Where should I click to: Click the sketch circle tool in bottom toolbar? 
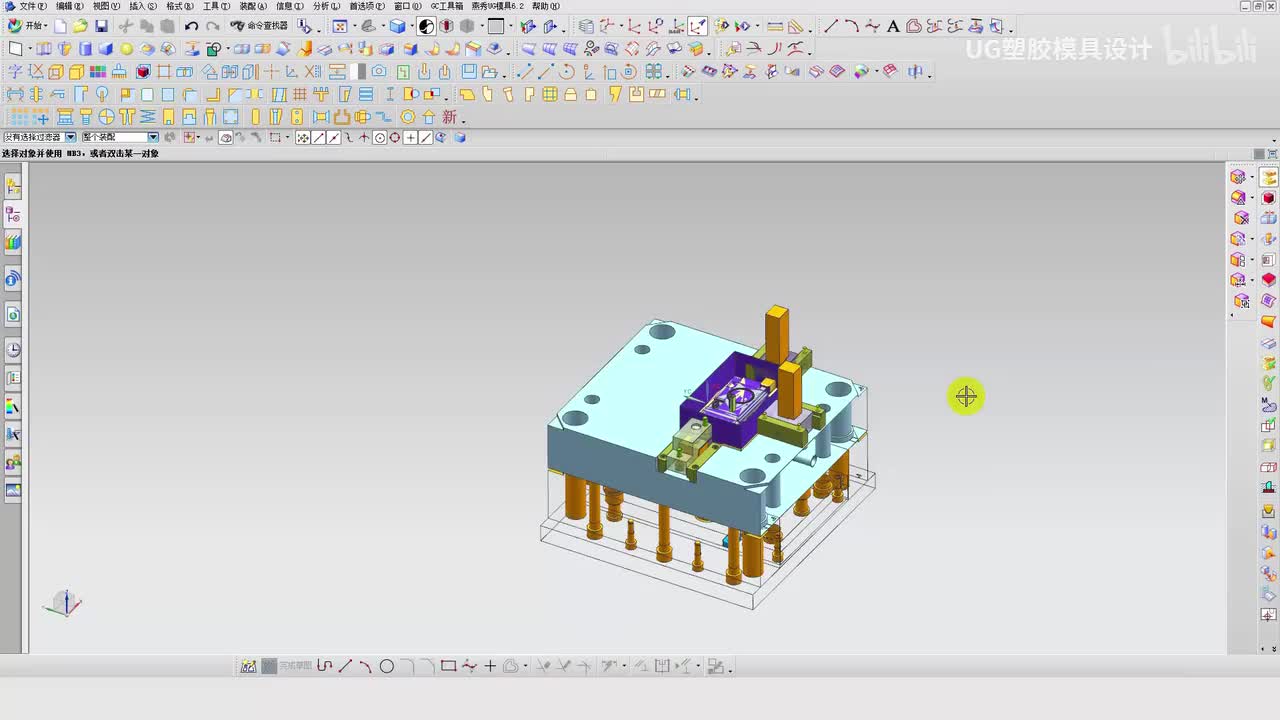[386, 666]
